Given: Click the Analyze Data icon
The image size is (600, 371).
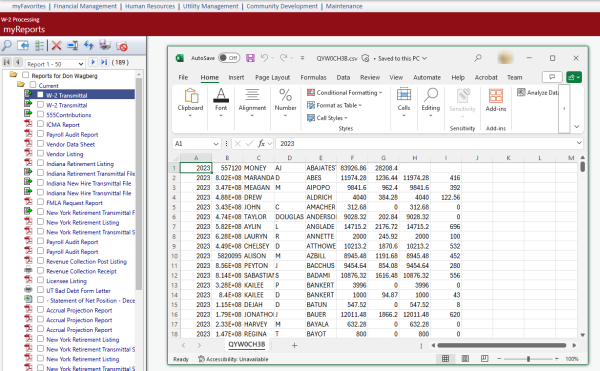Looking at the screenshot, I should click(521, 93).
